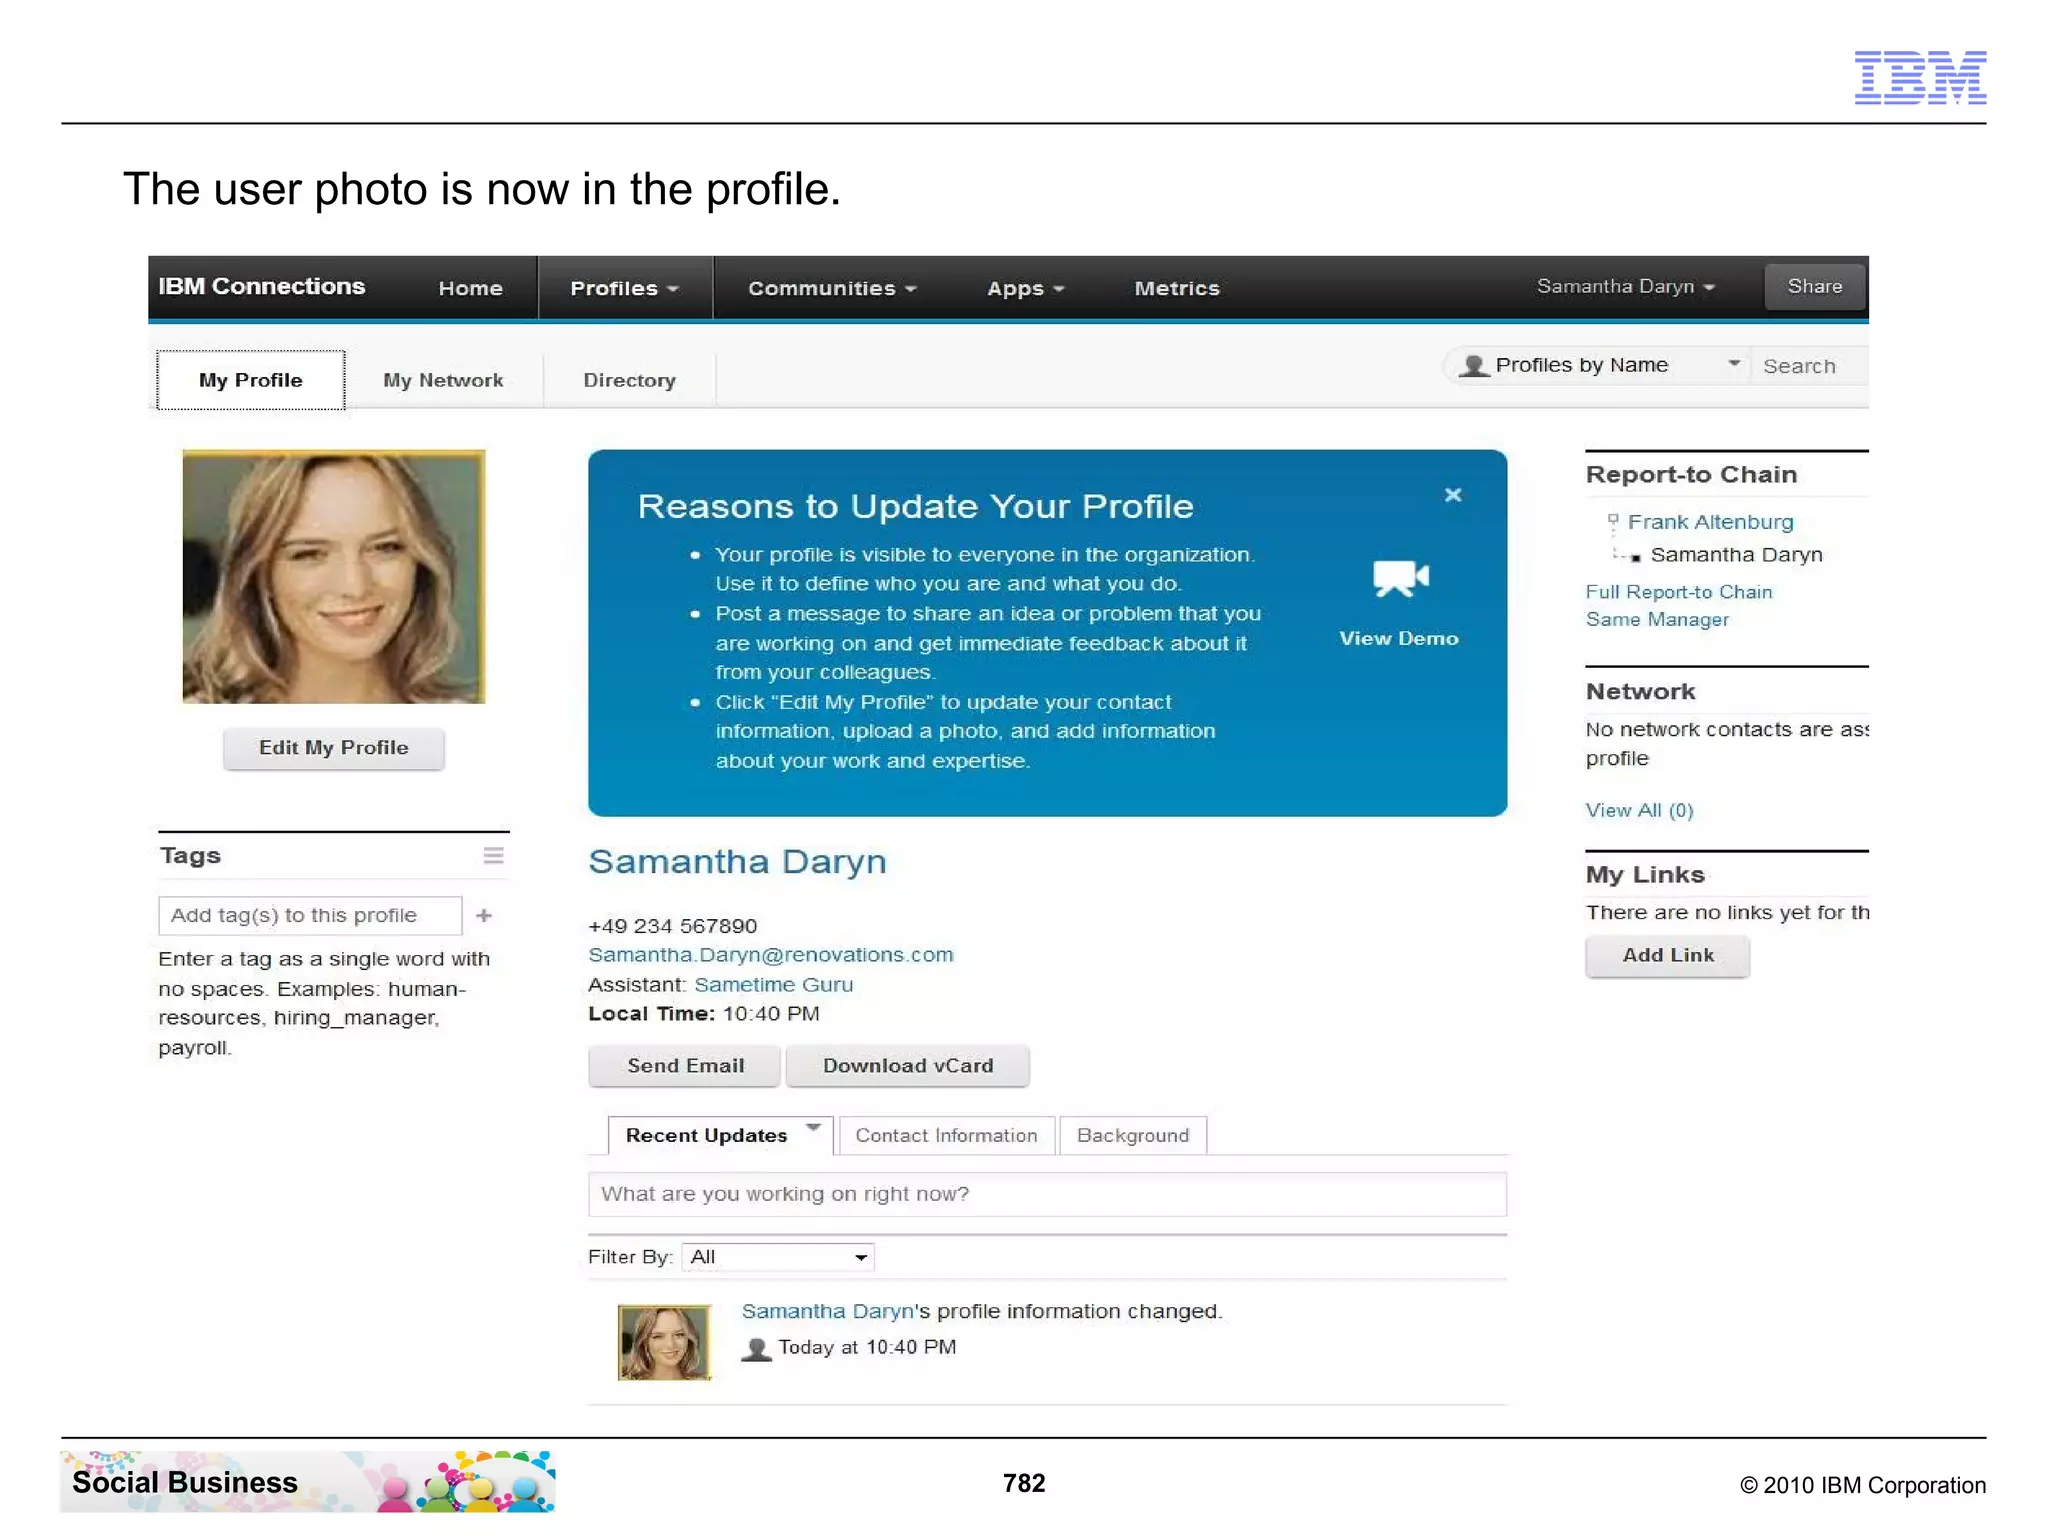Switch to the Background tab
Screen dimensions: 2048x1536
1133,1136
